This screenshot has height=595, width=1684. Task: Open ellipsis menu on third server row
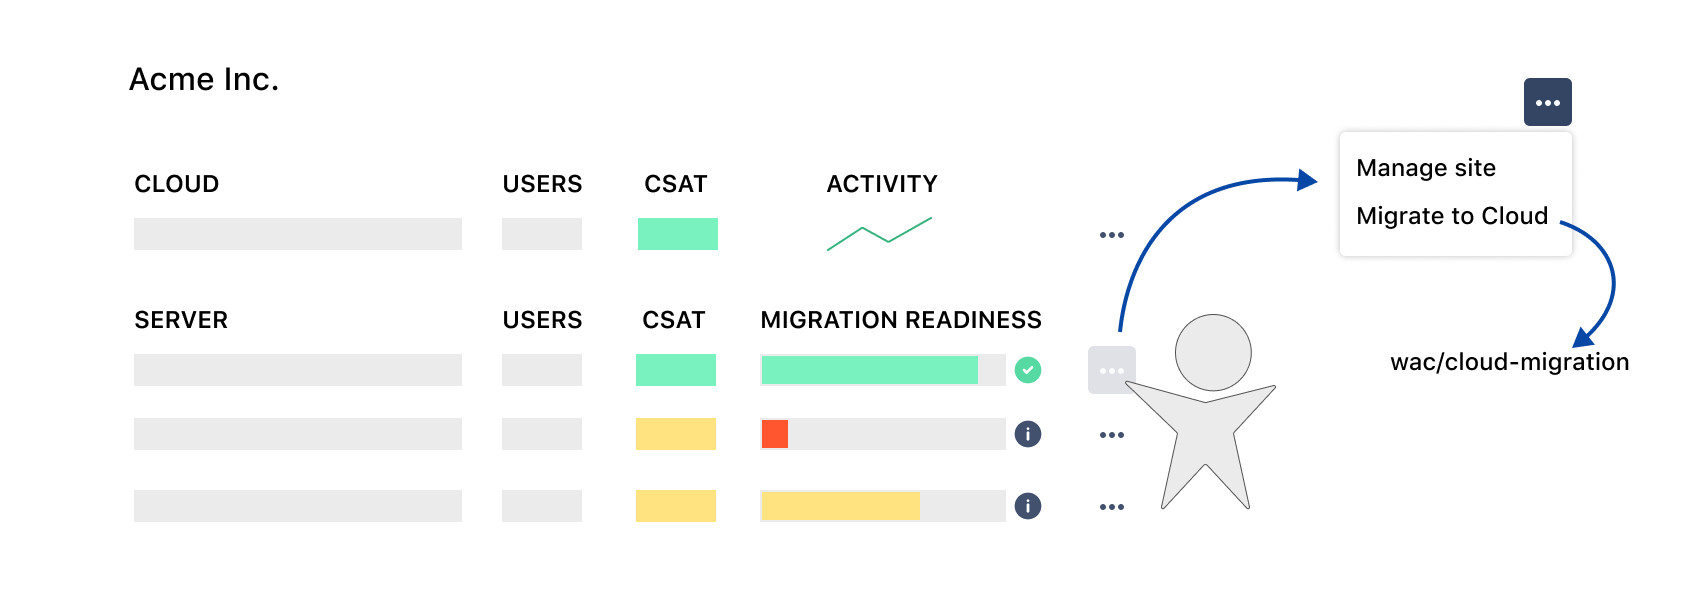click(x=1111, y=507)
